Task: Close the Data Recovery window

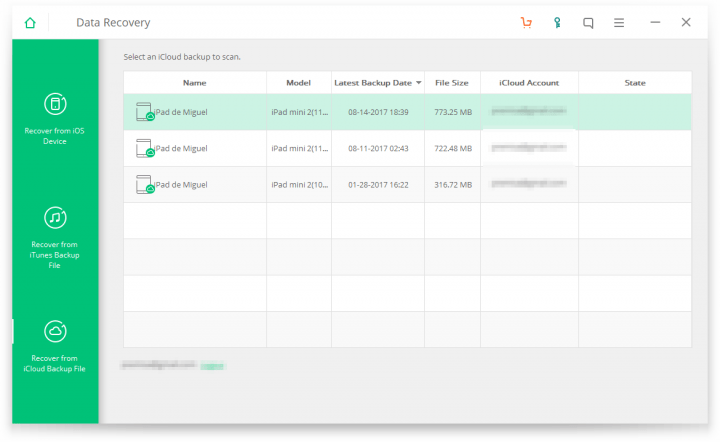Action: [x=686, y=22]
